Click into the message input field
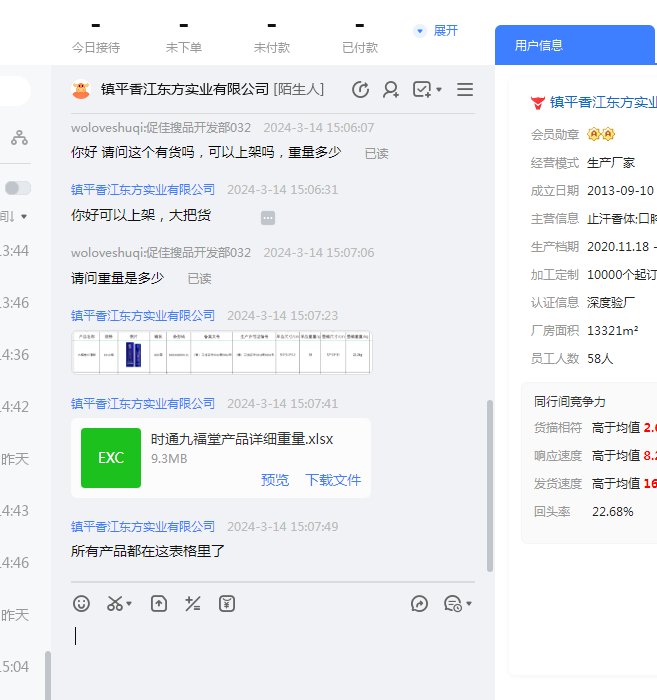 pos(270,650)
